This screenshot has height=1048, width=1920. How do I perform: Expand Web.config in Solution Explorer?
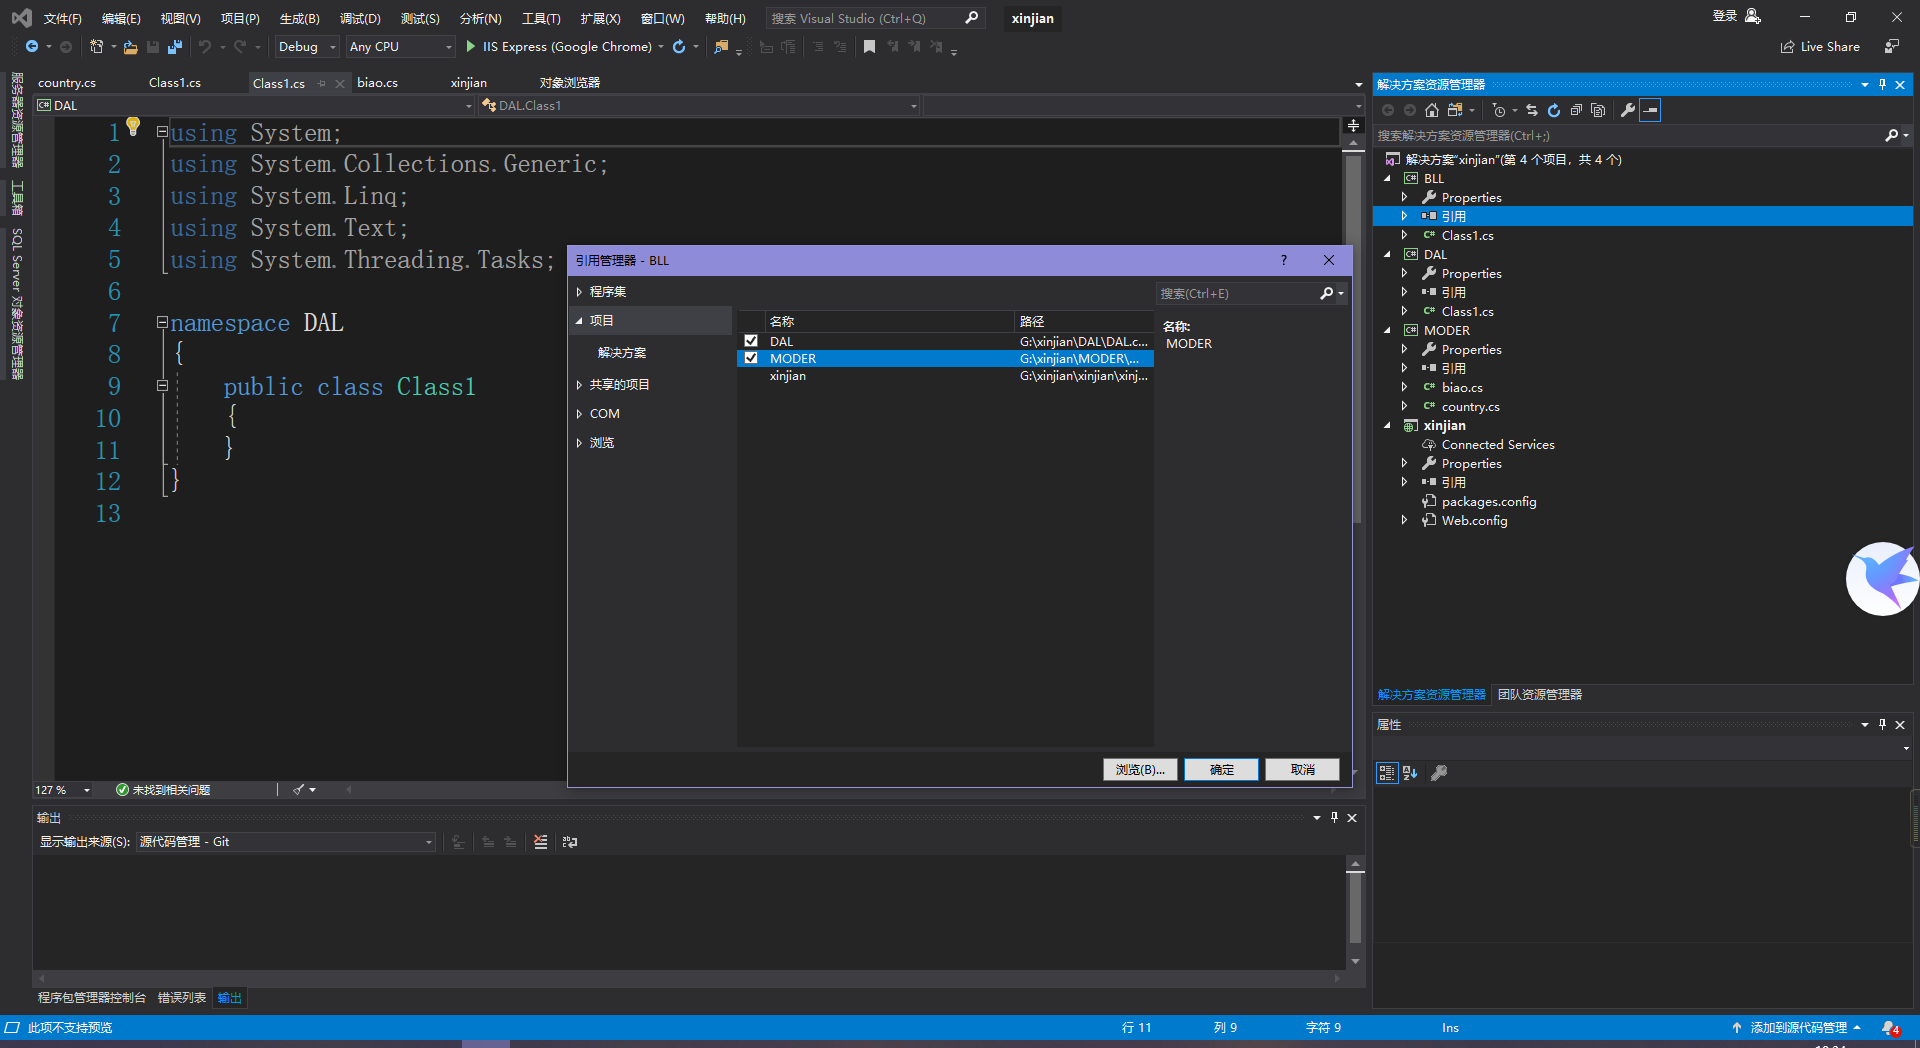[x=1405, y=521]
